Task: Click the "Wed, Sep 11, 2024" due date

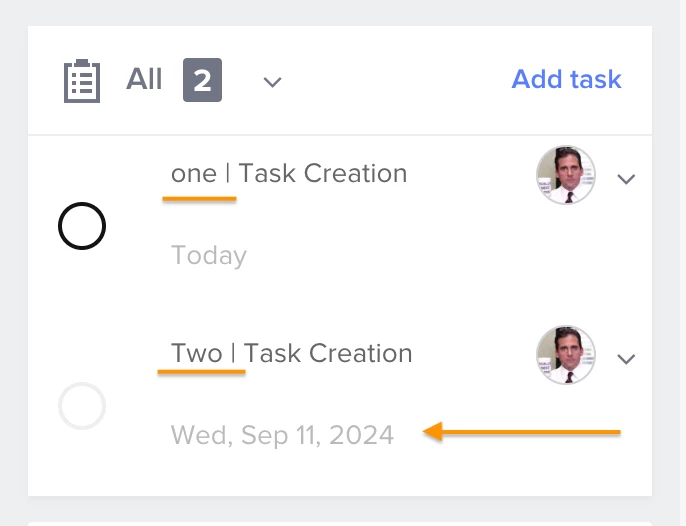Action: coord(283,435)
